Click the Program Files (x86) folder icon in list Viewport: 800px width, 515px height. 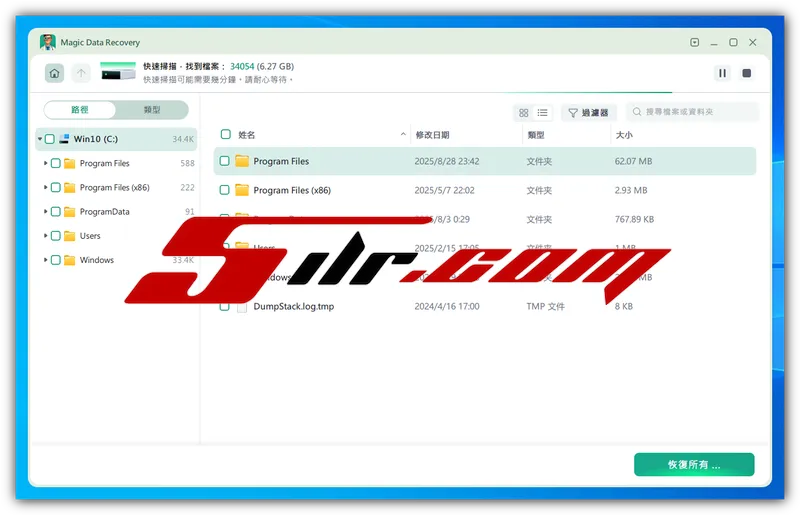[x=242, y=190]
